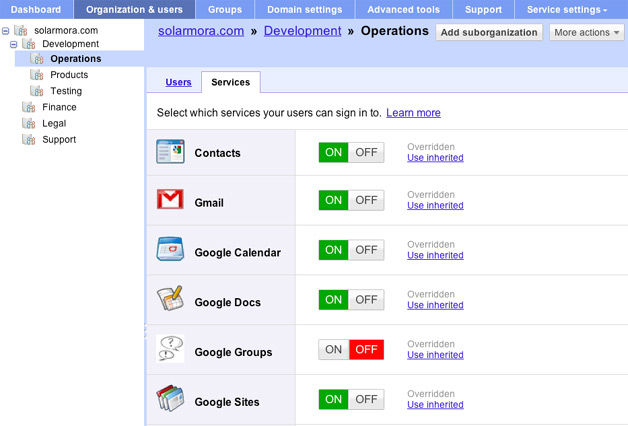The width and height of the screenshot is (628, 426).
Task: Enable Google Calendar with ON button
Action: (333, 250)
